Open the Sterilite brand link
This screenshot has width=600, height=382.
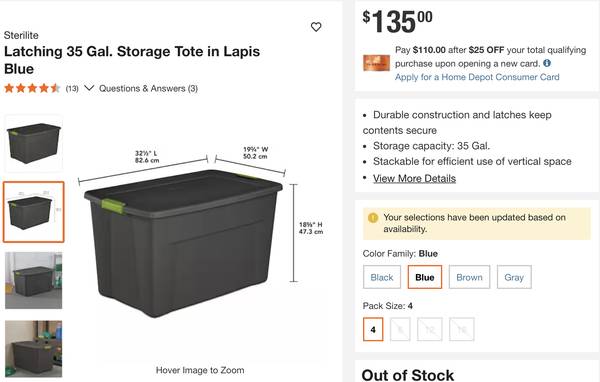click(x=21, y=35)
